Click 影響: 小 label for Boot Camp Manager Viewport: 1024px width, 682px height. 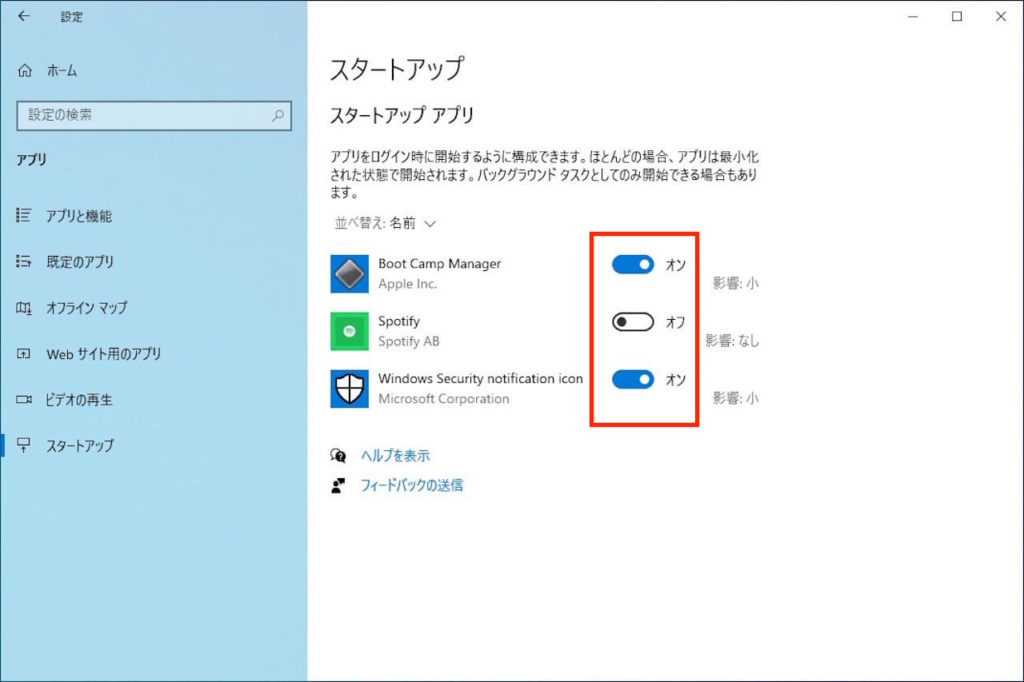point(735,283)
